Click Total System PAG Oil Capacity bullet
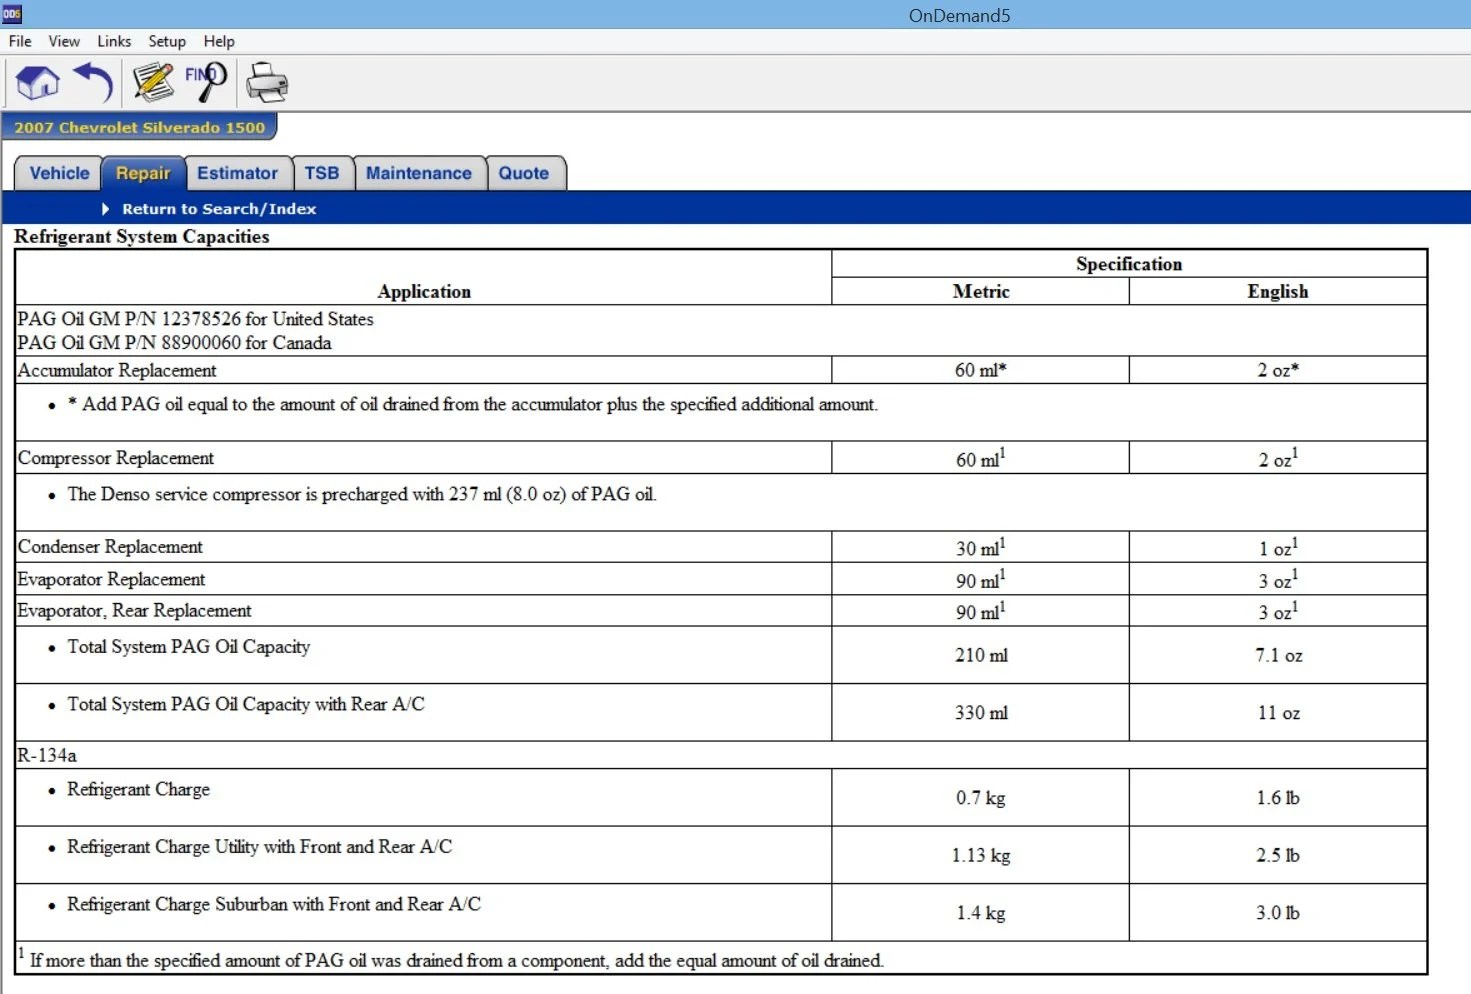1471x994 pixels. (x=189, y=647)
